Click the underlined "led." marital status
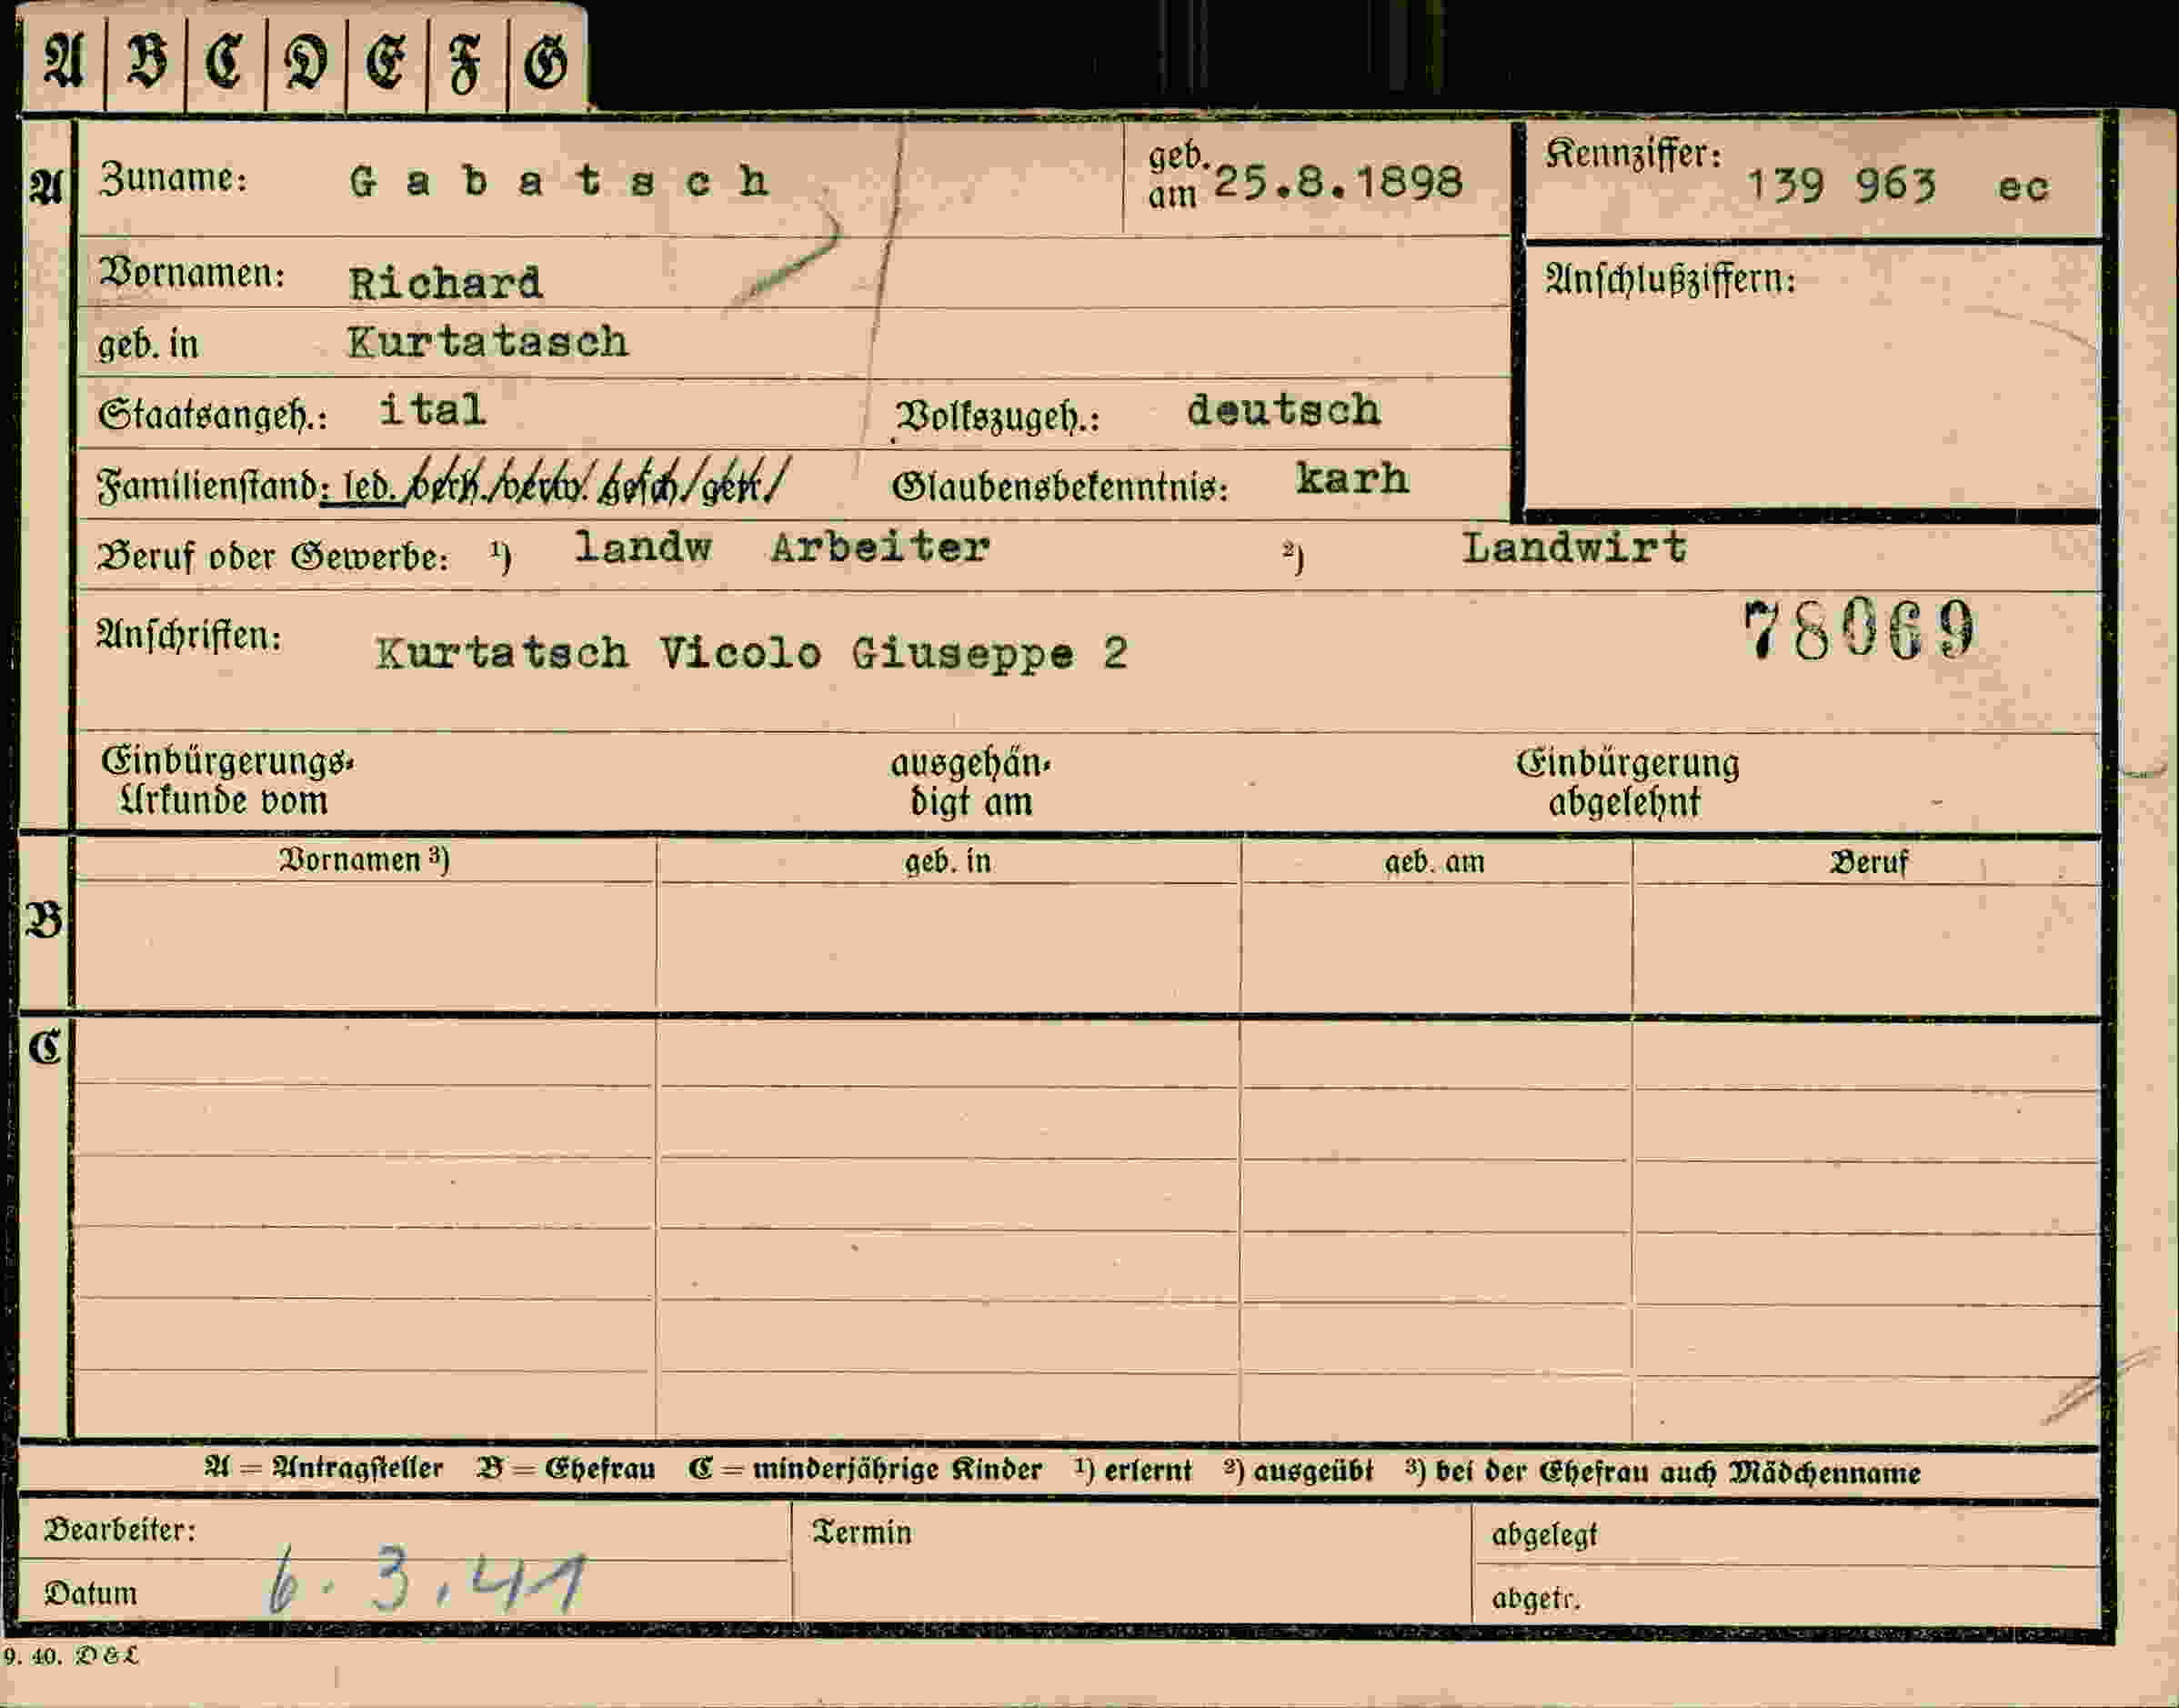The width and height of the screenshot is (2179, 1708). [x=368, y=487]
